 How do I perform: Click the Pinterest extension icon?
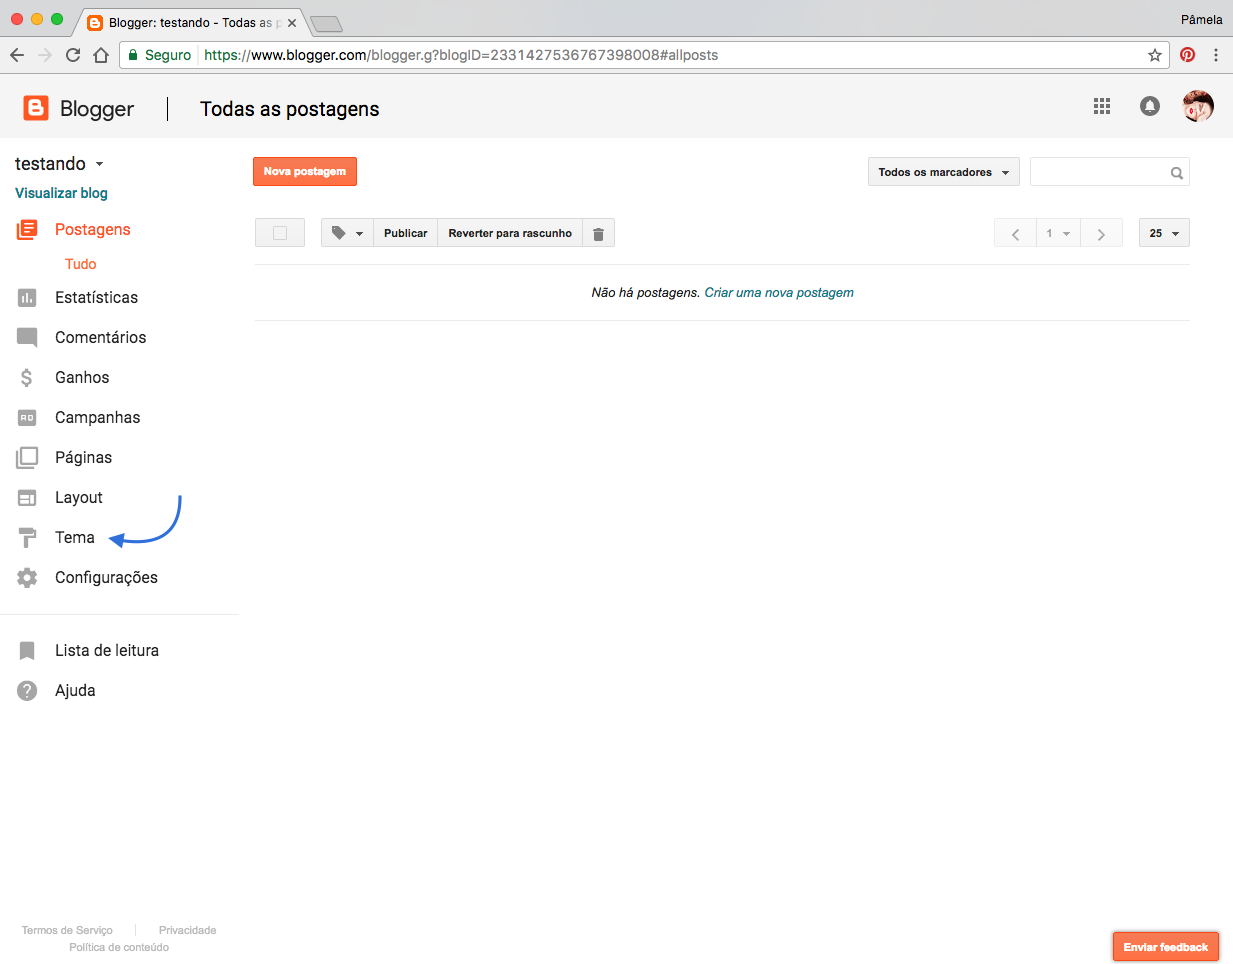(1187, 55)
